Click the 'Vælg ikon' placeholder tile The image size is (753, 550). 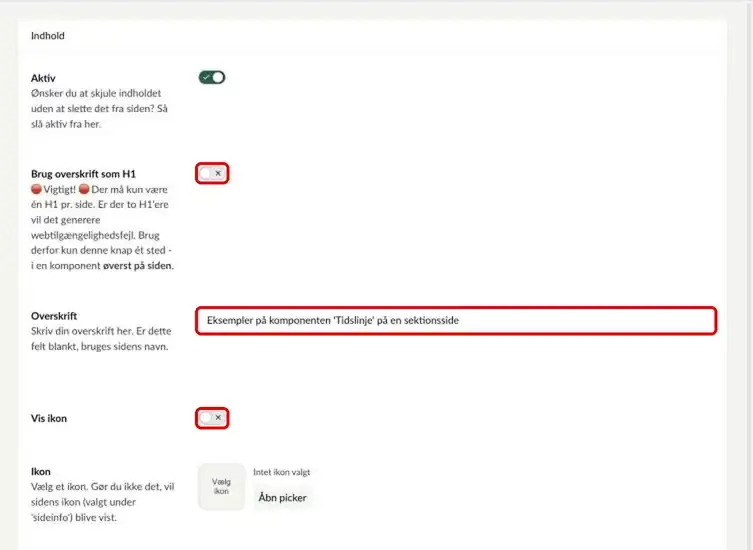point(221,486)
